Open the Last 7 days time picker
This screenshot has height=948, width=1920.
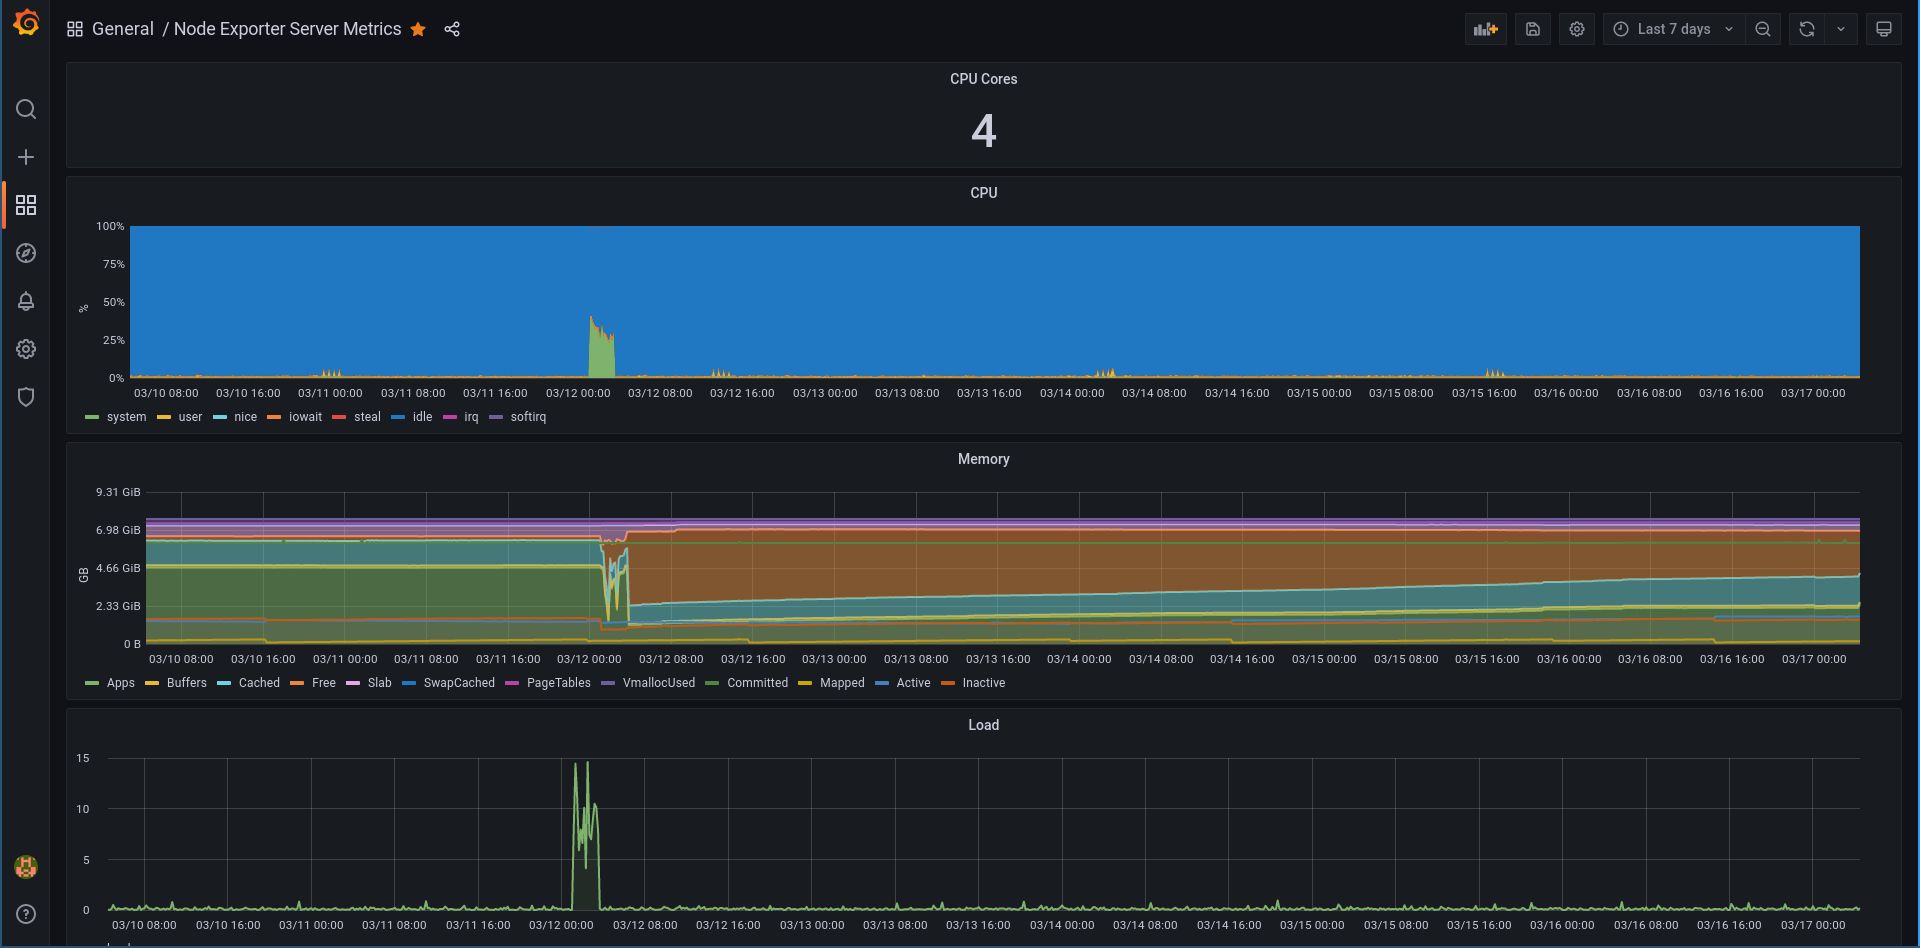pos(1673,29)
